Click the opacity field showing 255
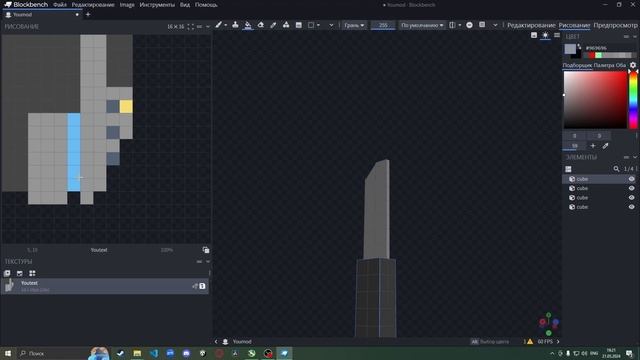This screenshot has width=640, height=360. point(383,25)
